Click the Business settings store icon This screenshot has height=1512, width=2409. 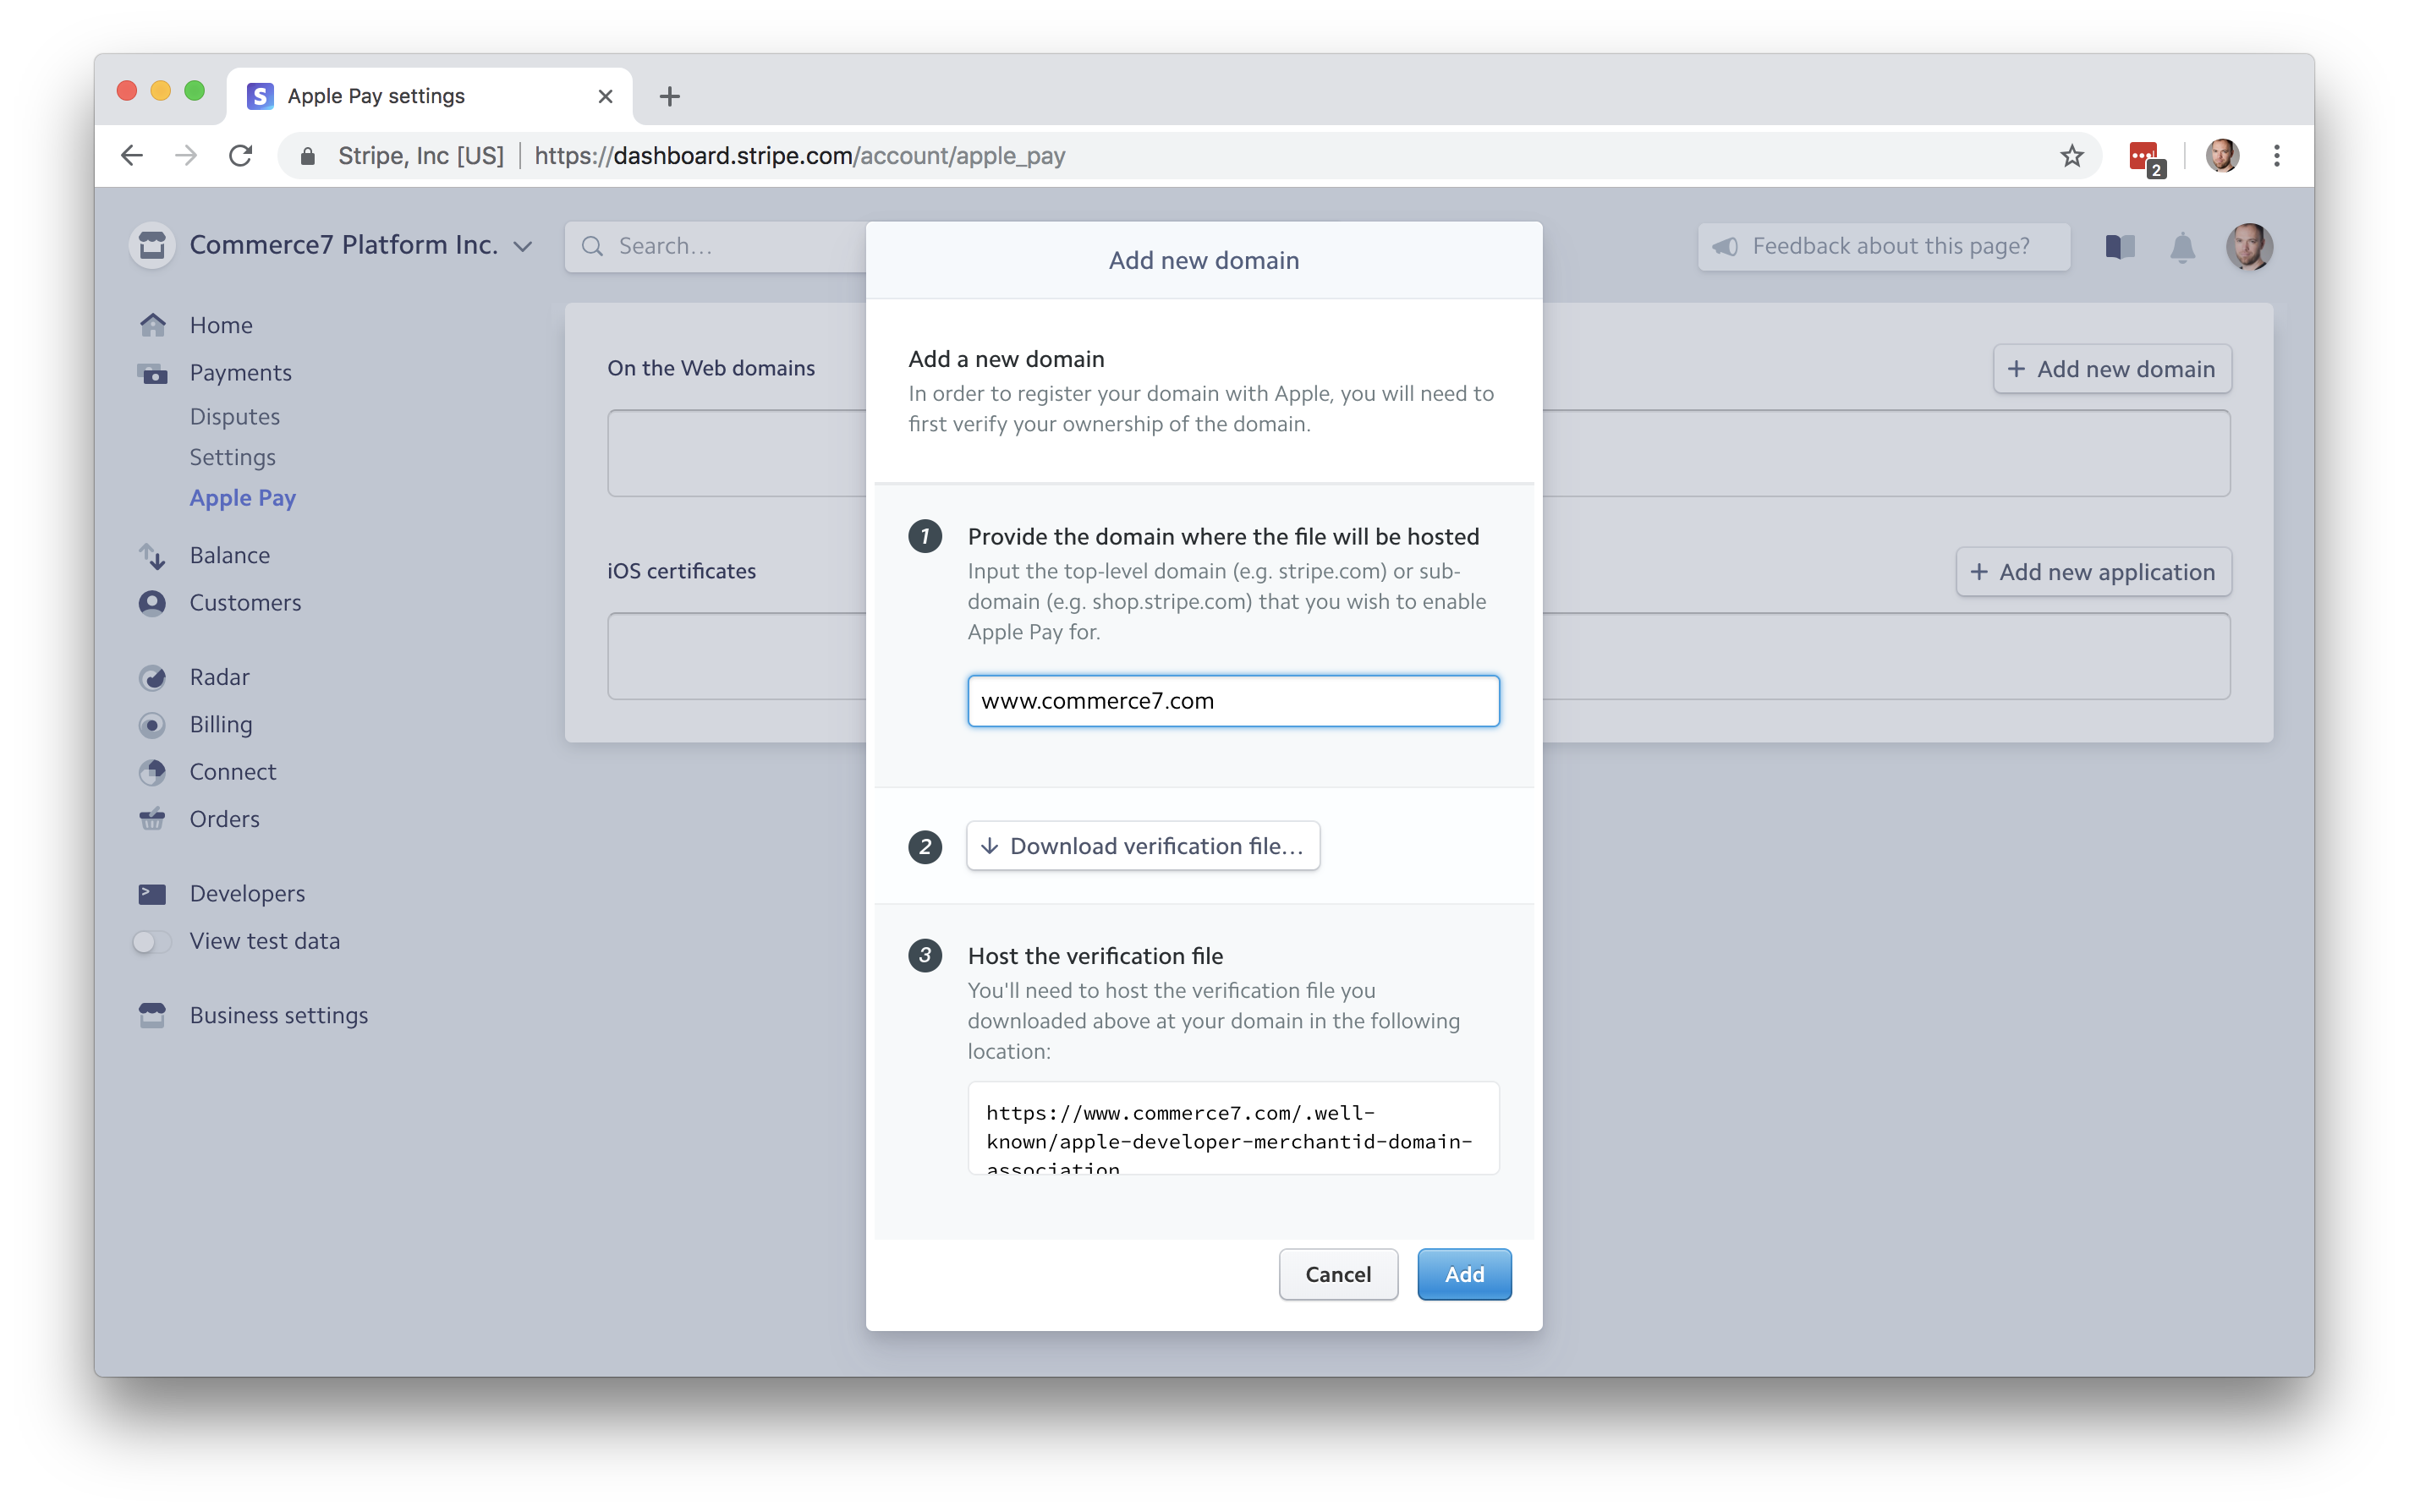(x=152, y=1015)
